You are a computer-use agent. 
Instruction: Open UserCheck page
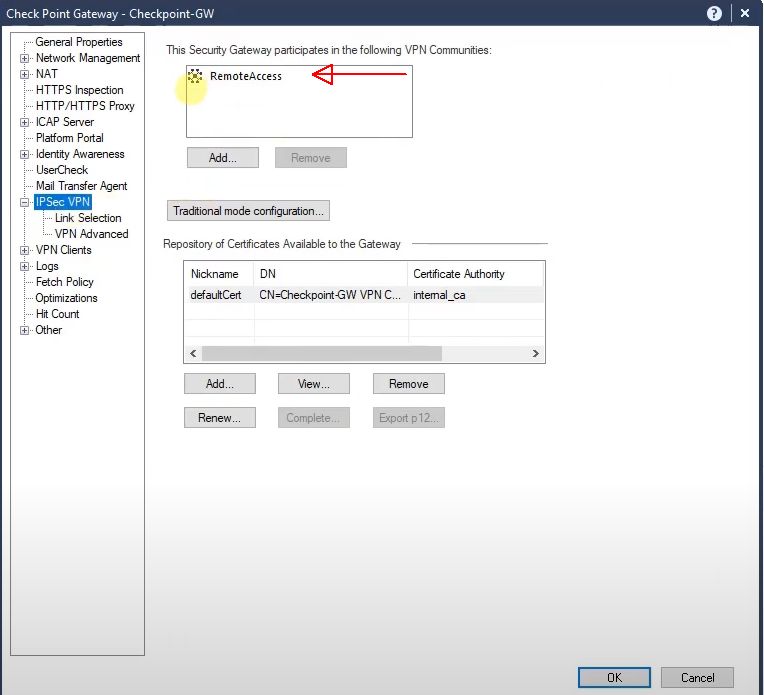tap(61, 170)
